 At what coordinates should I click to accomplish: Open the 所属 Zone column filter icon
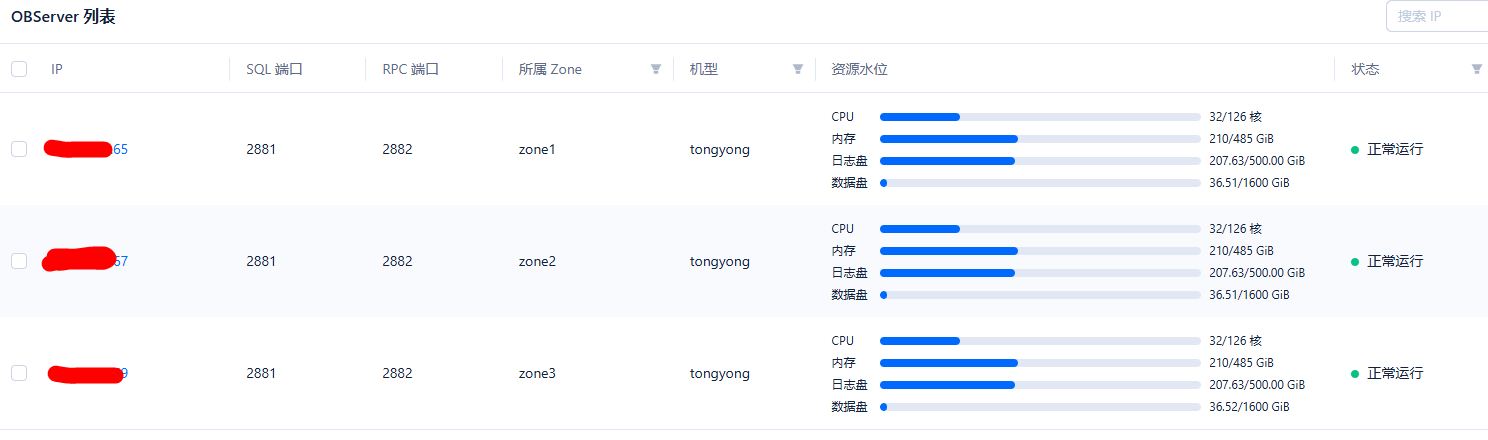tap(656, 69)
